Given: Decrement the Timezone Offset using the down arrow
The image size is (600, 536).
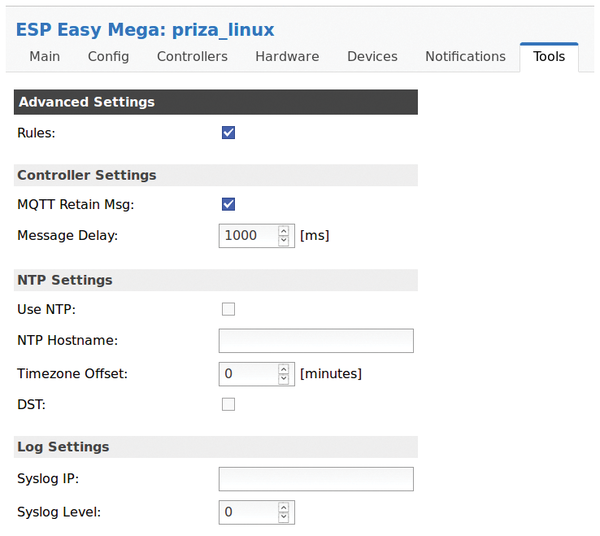Looking at the screenshot, I should pyautogui.click(x=284, y=379).
